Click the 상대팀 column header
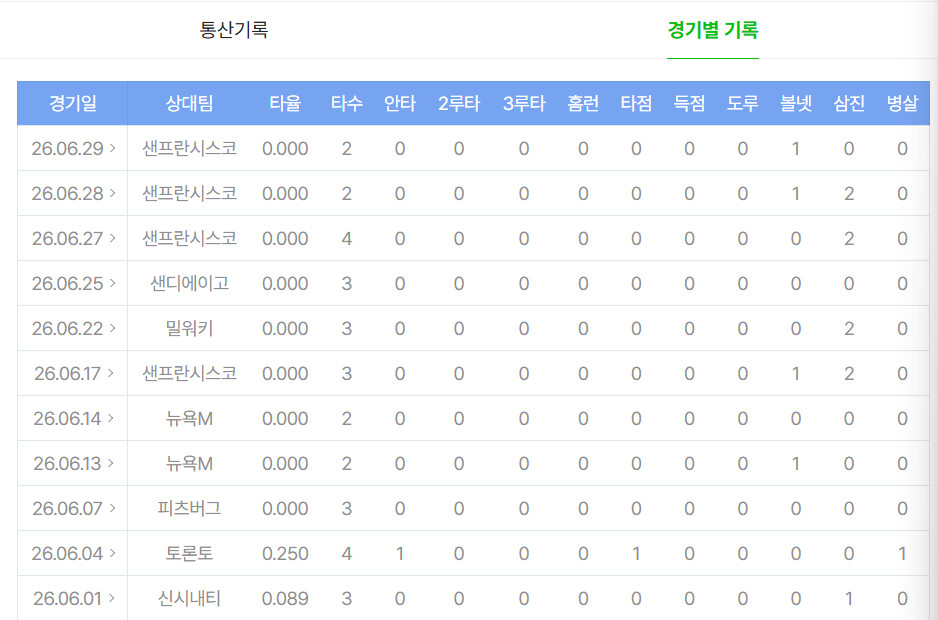Viewport: 938px width, 620px height. tap(189, 104)
